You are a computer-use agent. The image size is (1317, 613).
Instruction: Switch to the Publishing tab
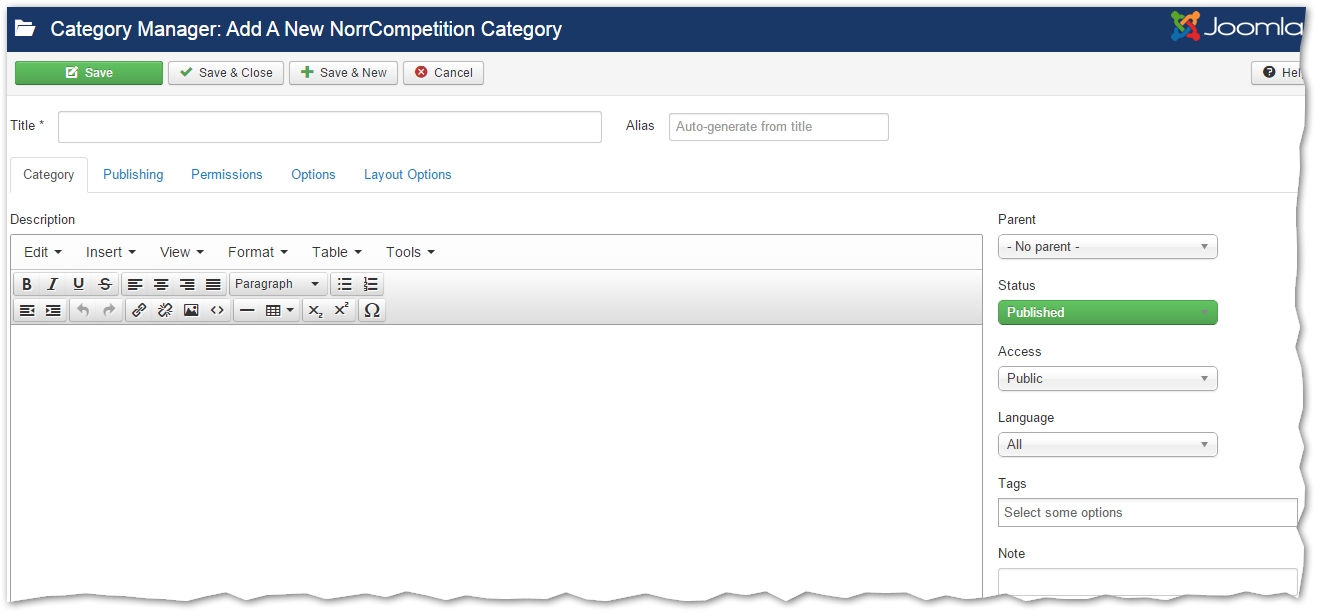pos(133,174)
